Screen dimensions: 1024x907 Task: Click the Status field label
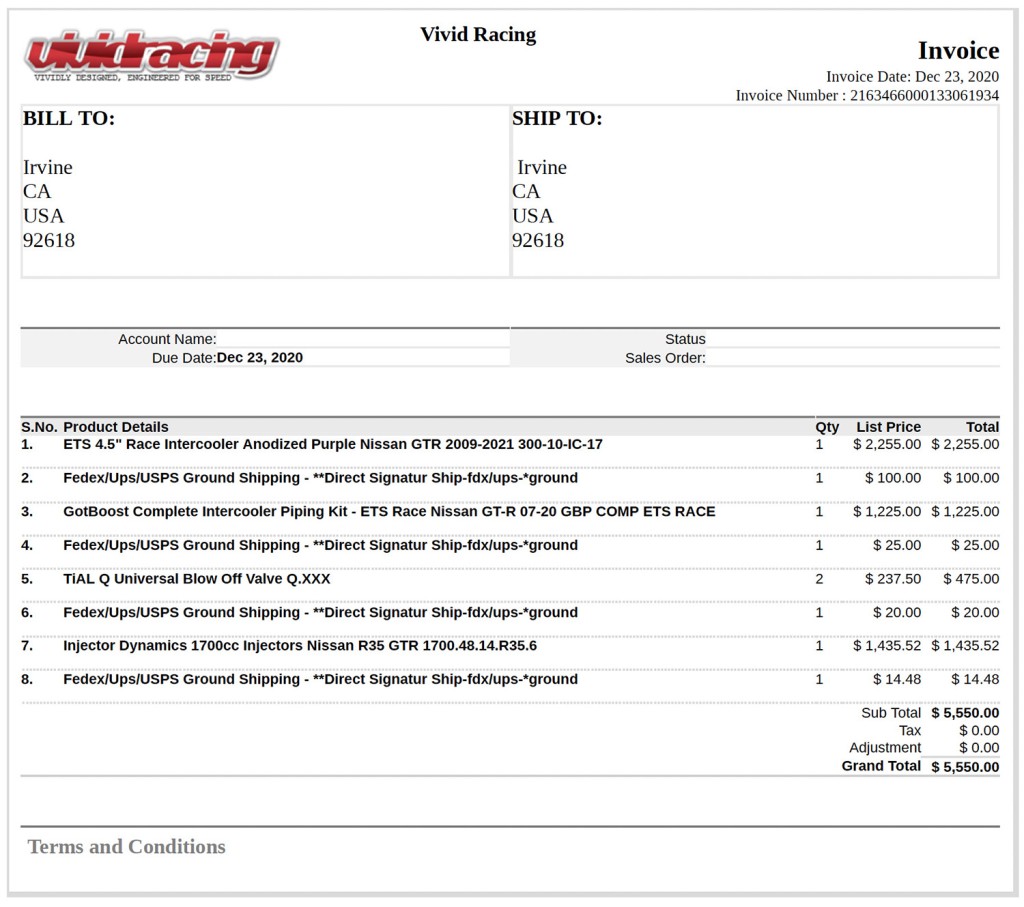coord(685,339)
